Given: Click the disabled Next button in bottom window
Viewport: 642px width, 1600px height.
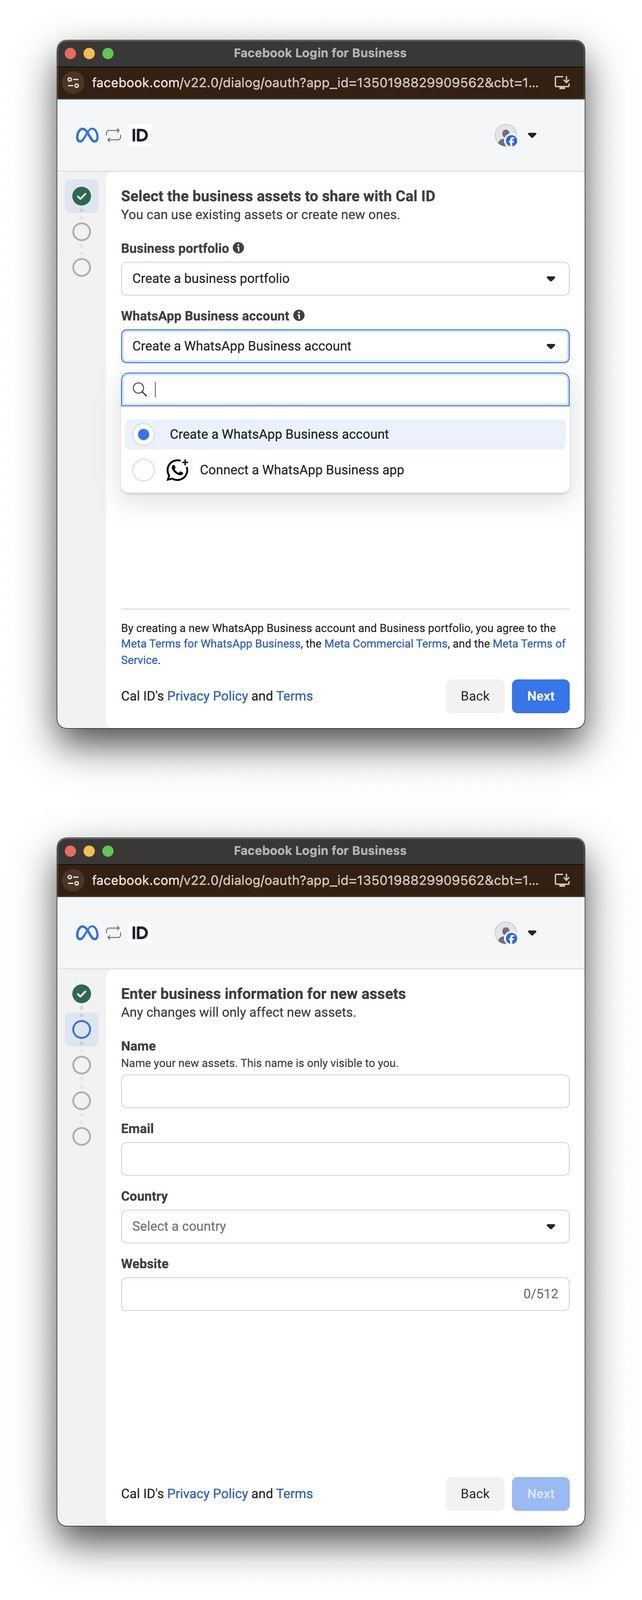Looking at the screenshot, I should [x=541, y=1495].
